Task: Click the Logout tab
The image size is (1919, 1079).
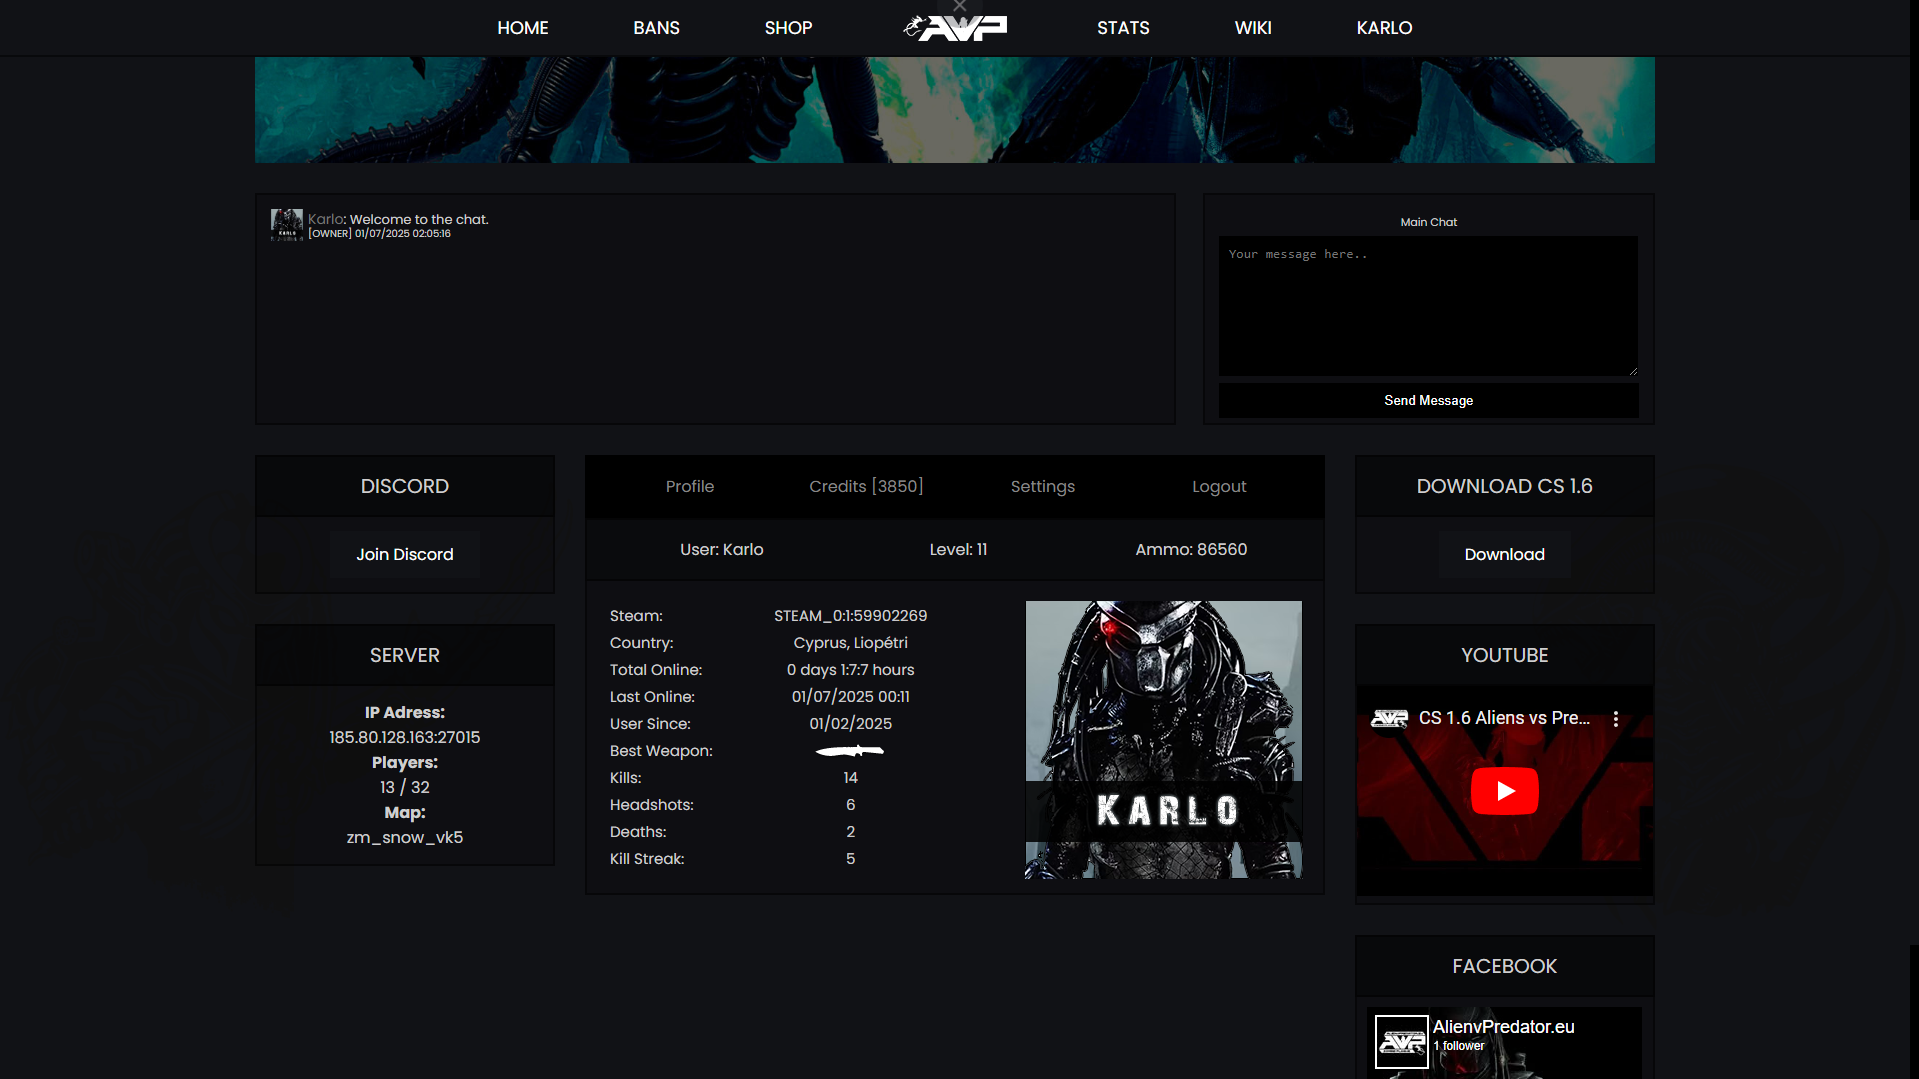Action: click(x=1218, y=487)
